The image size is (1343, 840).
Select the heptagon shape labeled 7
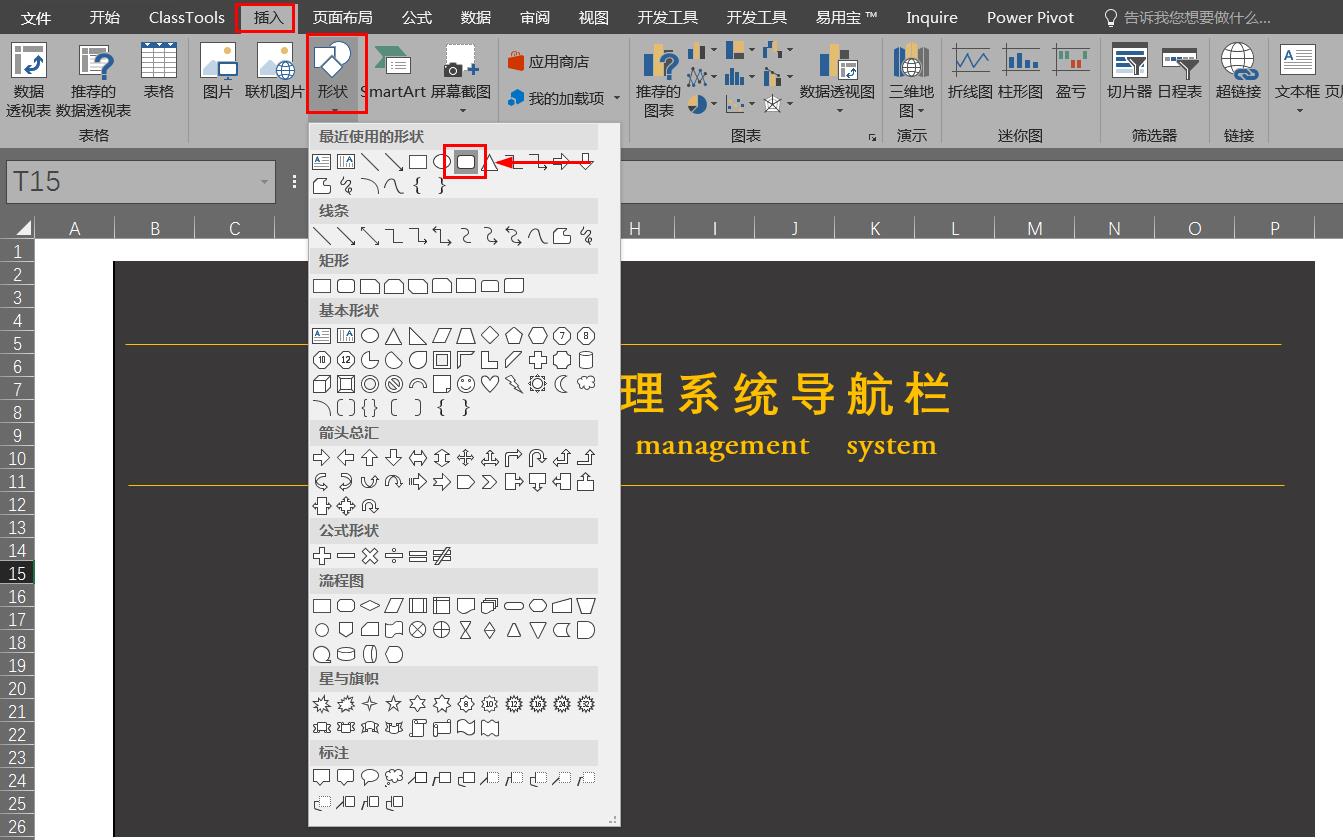click(x=562, y=336)
